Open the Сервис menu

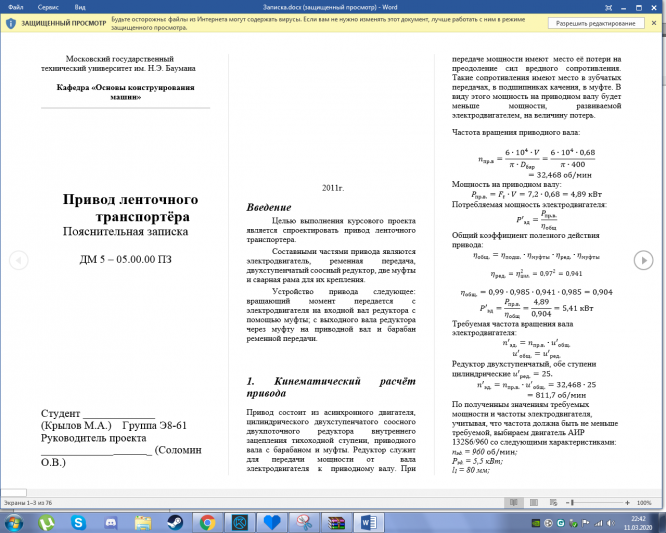[48, 7]
